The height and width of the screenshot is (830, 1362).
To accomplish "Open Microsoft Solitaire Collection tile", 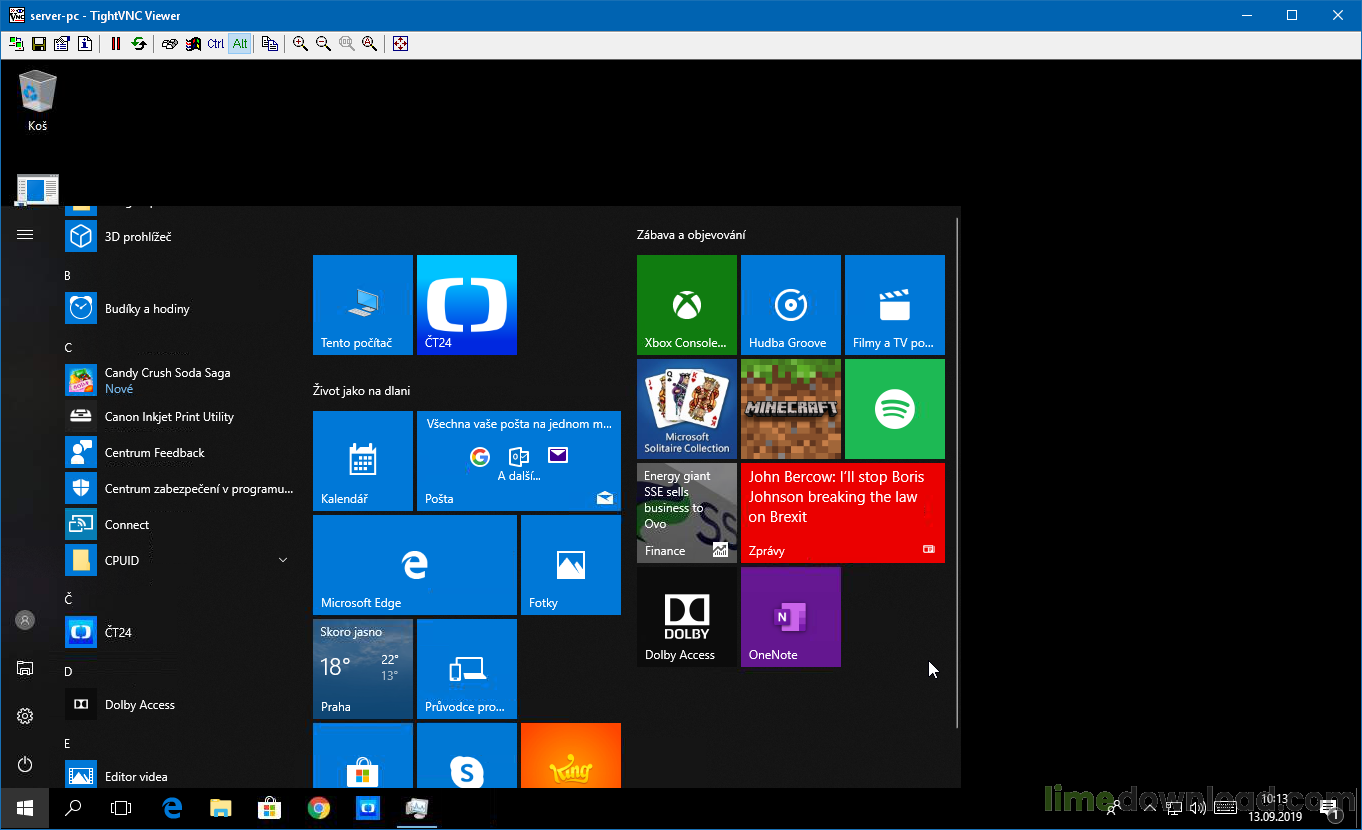I will click(x=687, y=409).
